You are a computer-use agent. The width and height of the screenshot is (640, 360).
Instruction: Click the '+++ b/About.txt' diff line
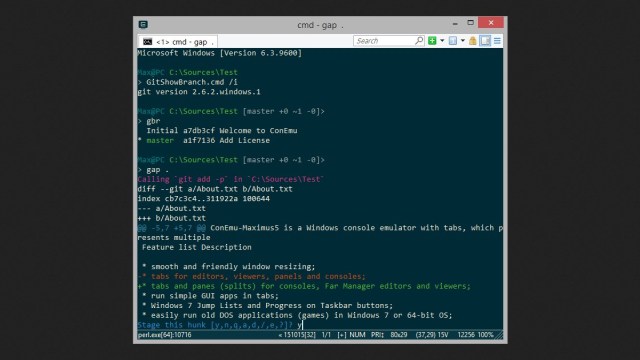coord(171,218)
